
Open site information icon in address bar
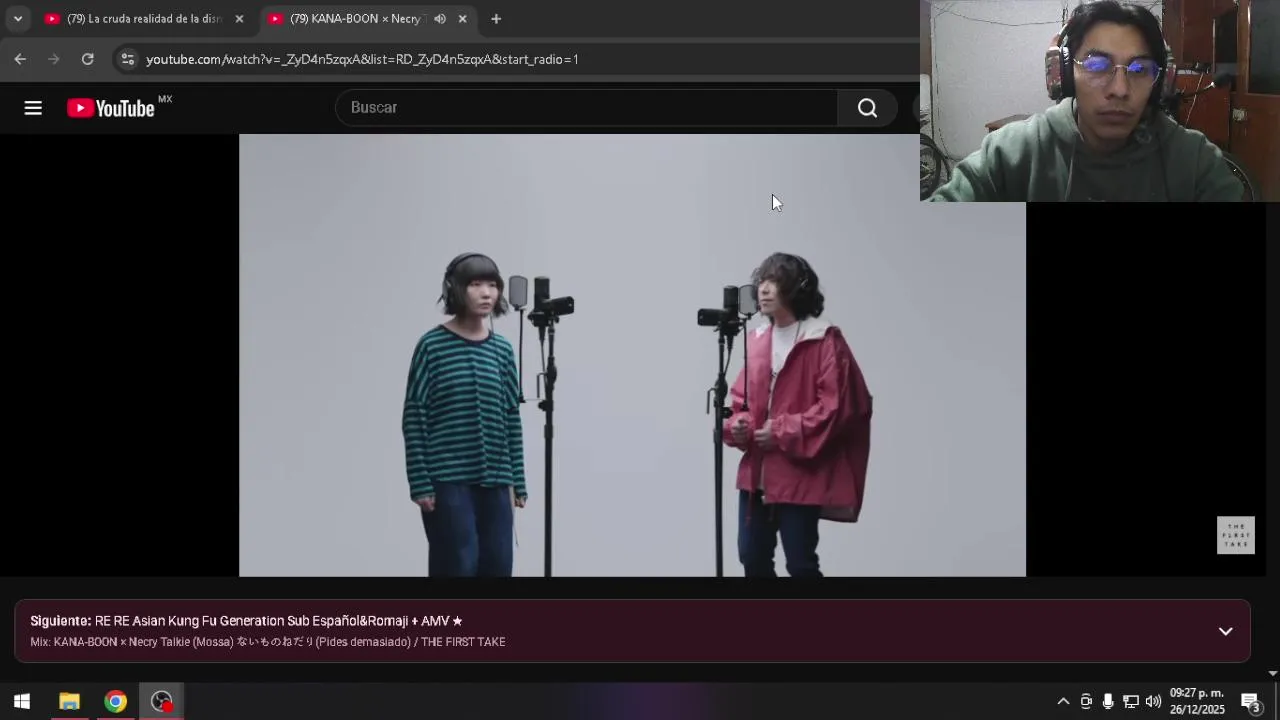tap(127, 59)
